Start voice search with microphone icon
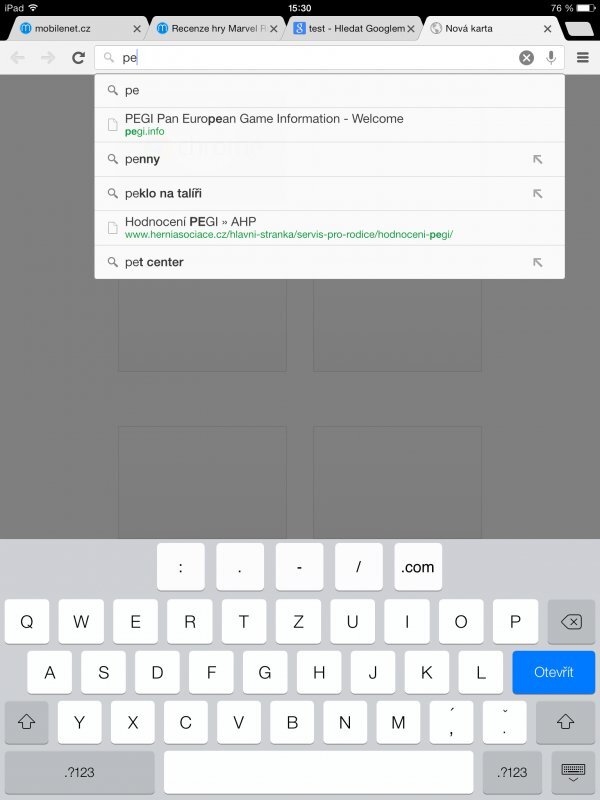Viewport: 600px width, 800px height. (551, 58)
